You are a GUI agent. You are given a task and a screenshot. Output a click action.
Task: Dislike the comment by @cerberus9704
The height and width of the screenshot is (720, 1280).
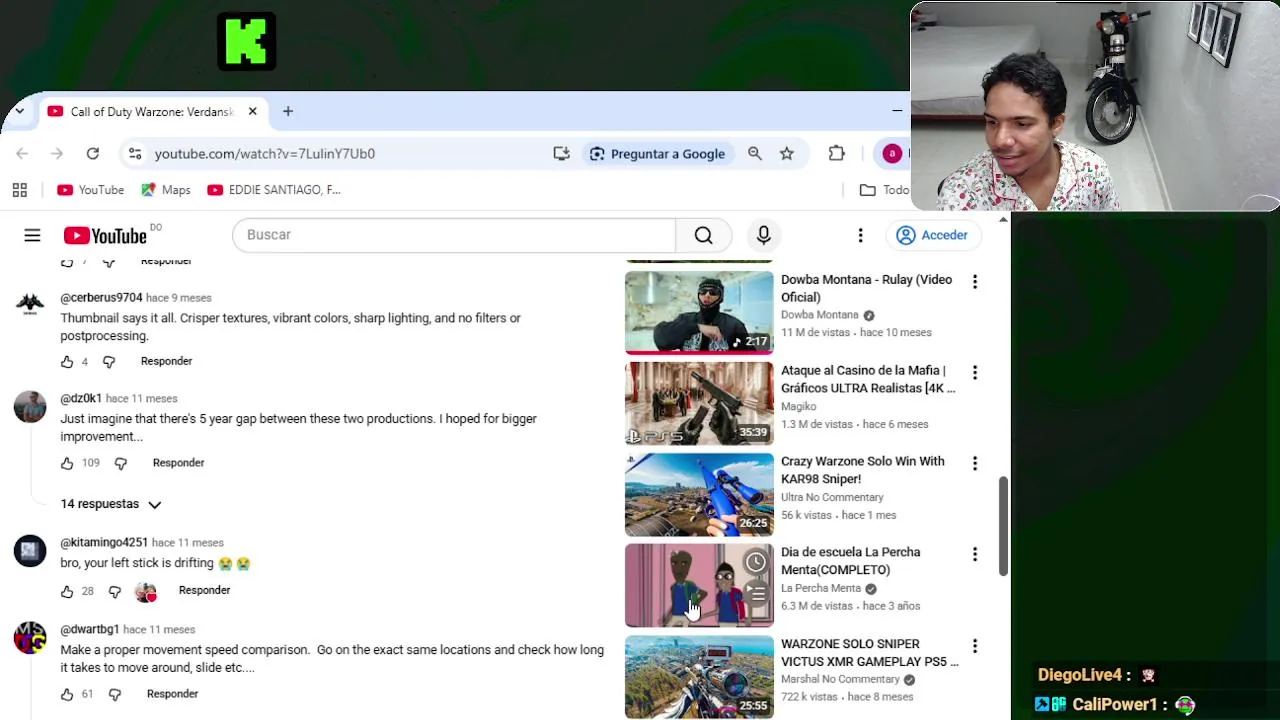tap(109, 361)
